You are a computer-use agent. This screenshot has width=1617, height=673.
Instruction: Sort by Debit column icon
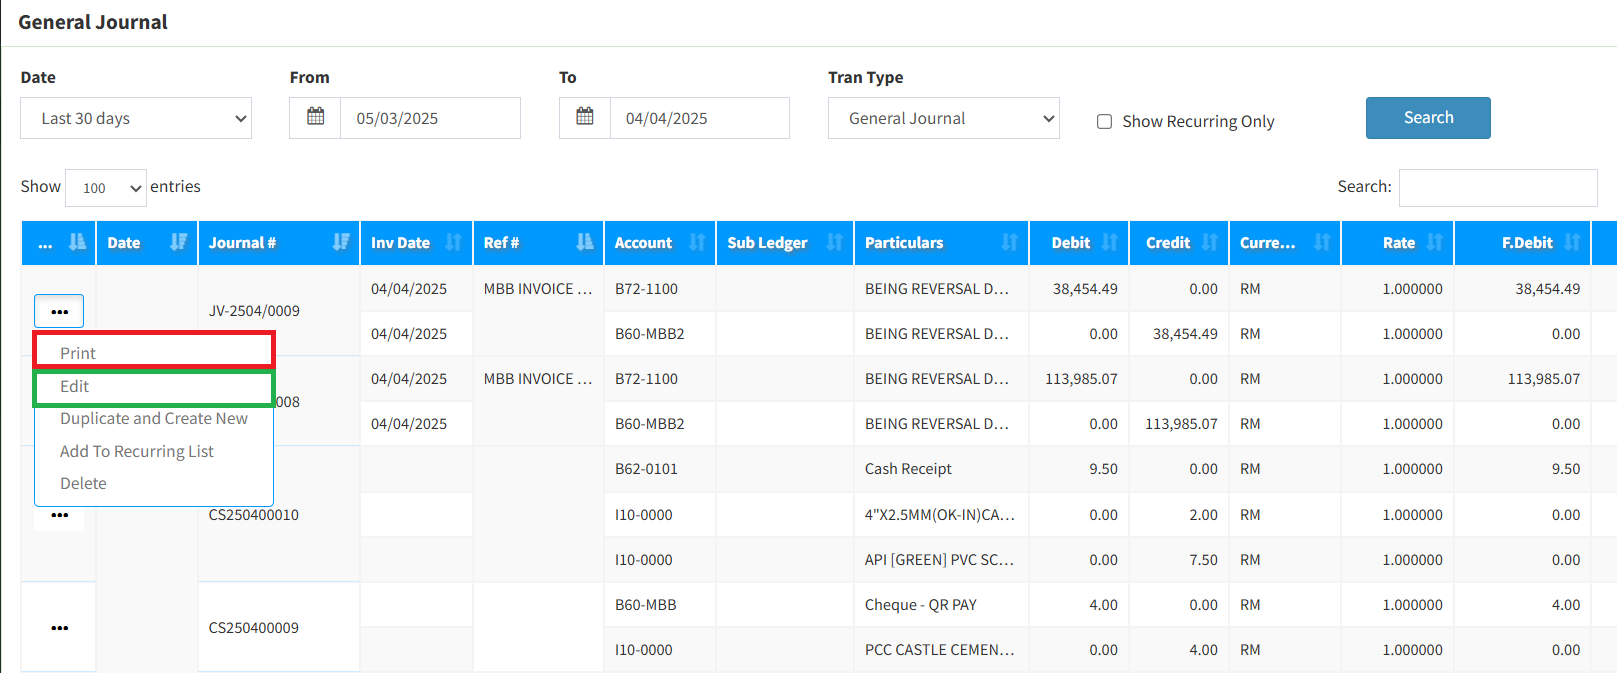1109,242
